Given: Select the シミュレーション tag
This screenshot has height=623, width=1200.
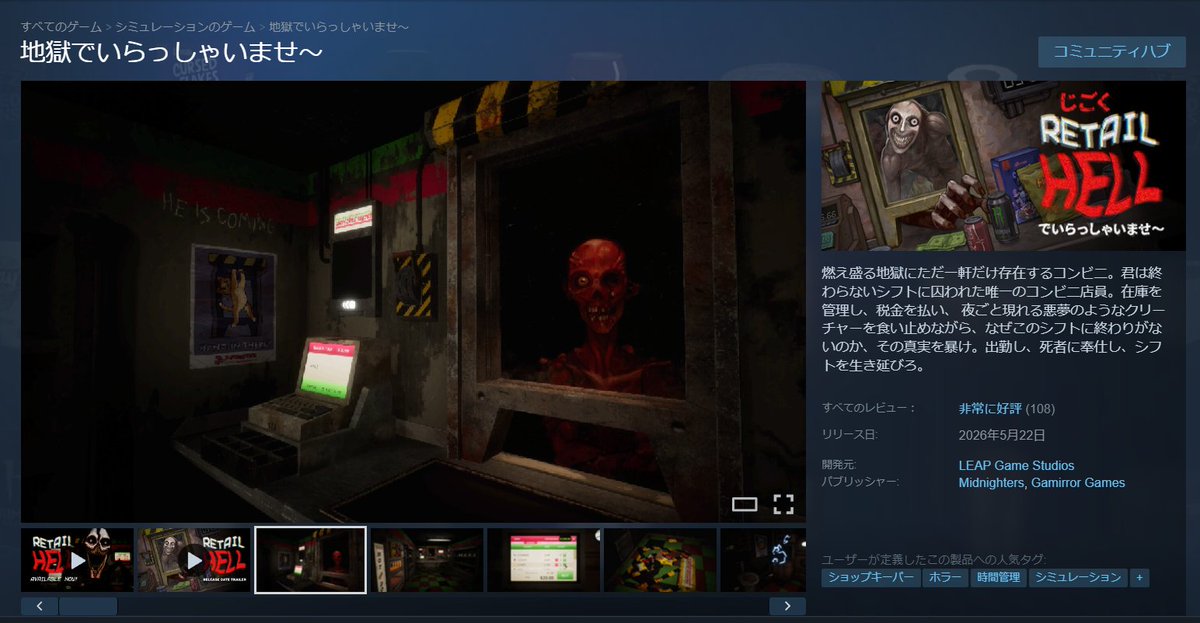Looking at the screenshot, I should [1078, 578].
